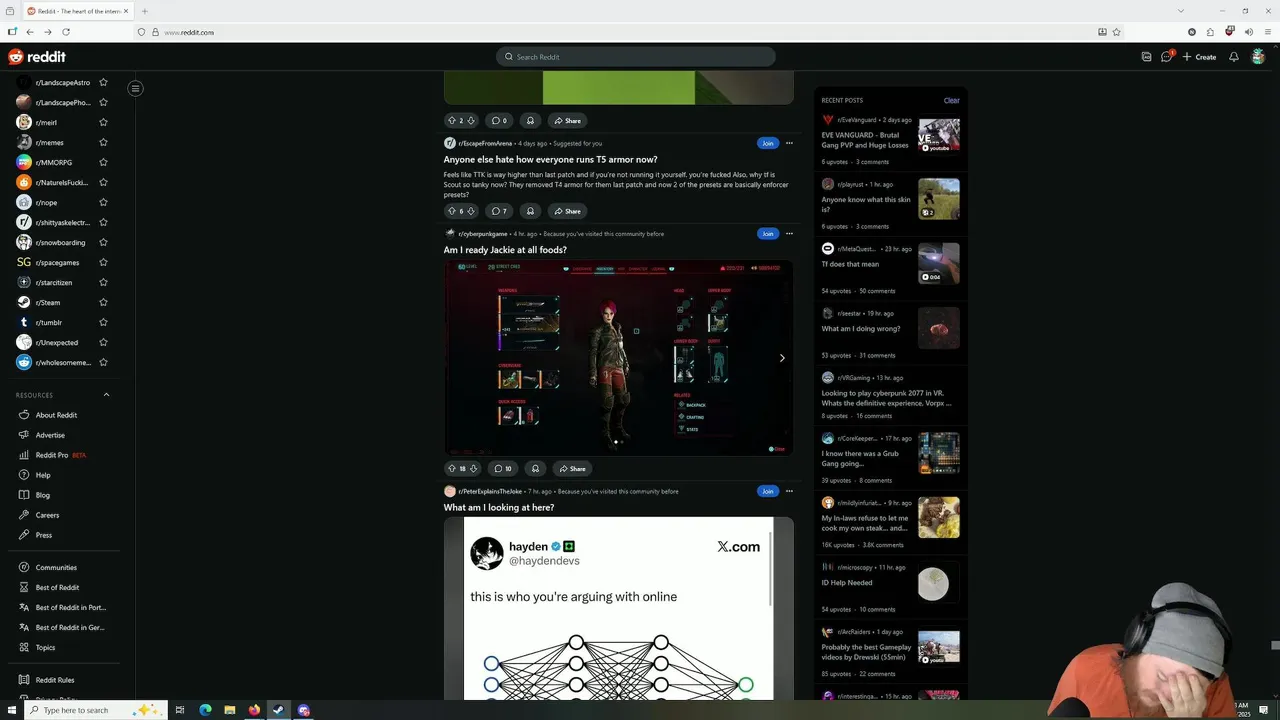Open the Help page
The width and height of the screenshot is (1280, 720).
(43, 475)
